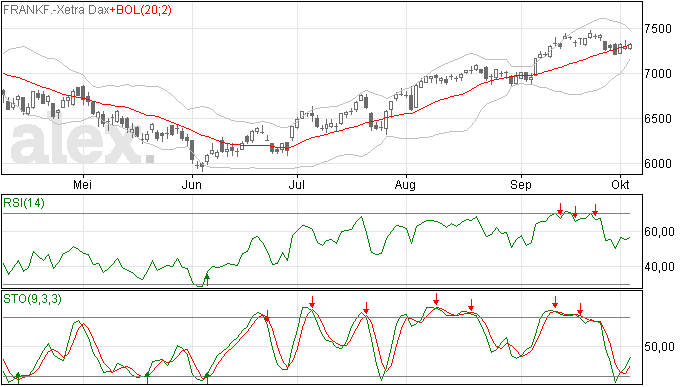Click the 7000 price axis label
690x387 pixels.
[658, 74]
